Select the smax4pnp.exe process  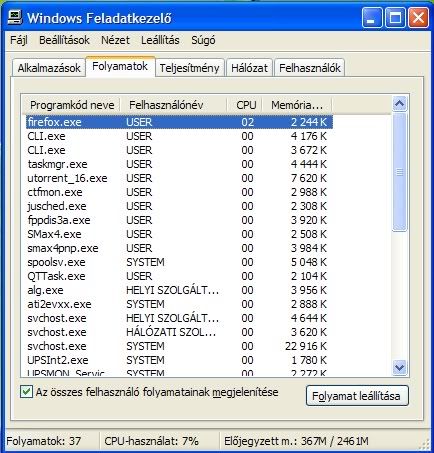pos(179,248)
